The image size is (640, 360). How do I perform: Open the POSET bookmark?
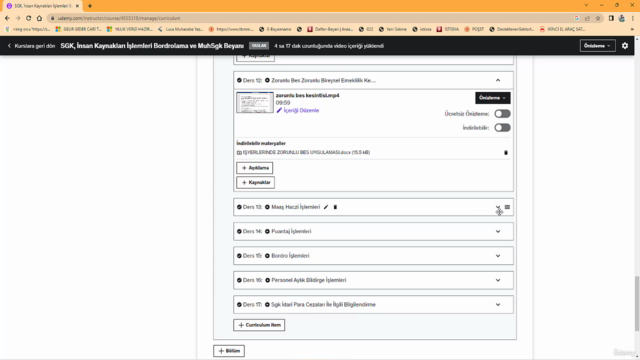point(474,29)
